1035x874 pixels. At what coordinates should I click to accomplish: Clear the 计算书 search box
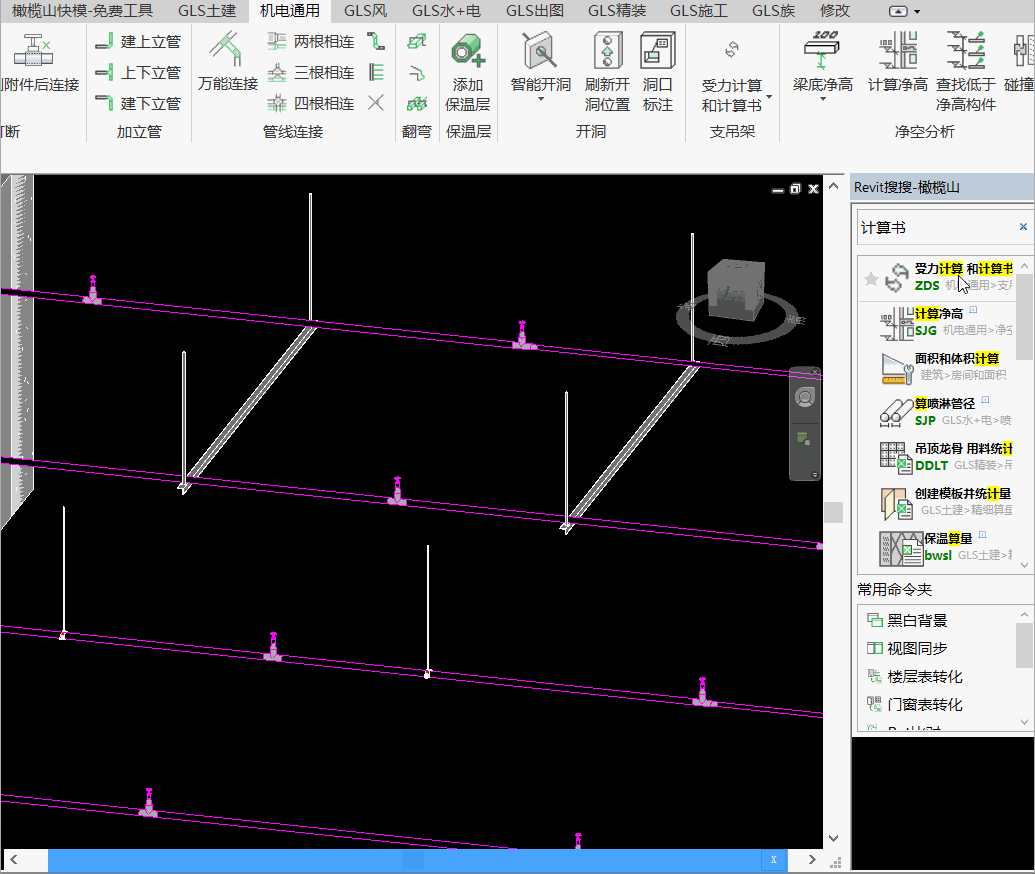point(1023,227)
